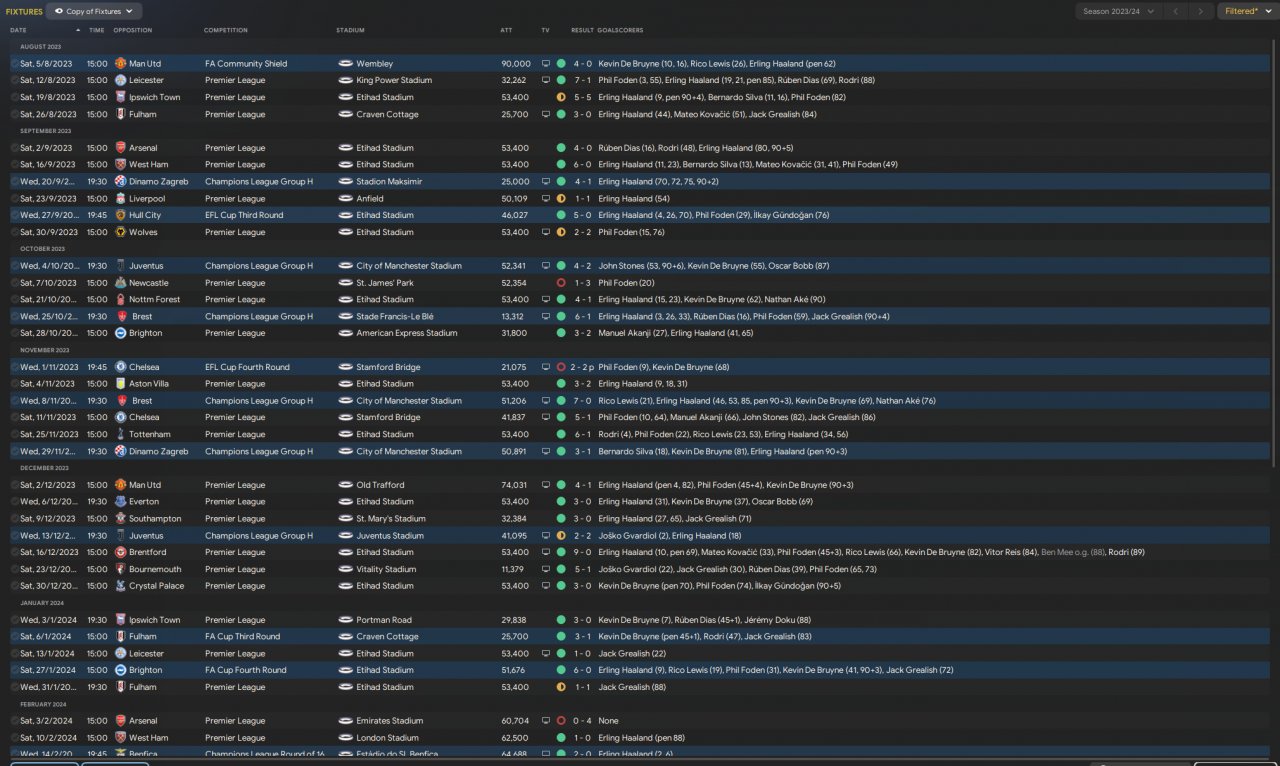1280x766 pixels.
Task: Click the red loss indicator for Arsenal 0 - 4
Action: 561,721
